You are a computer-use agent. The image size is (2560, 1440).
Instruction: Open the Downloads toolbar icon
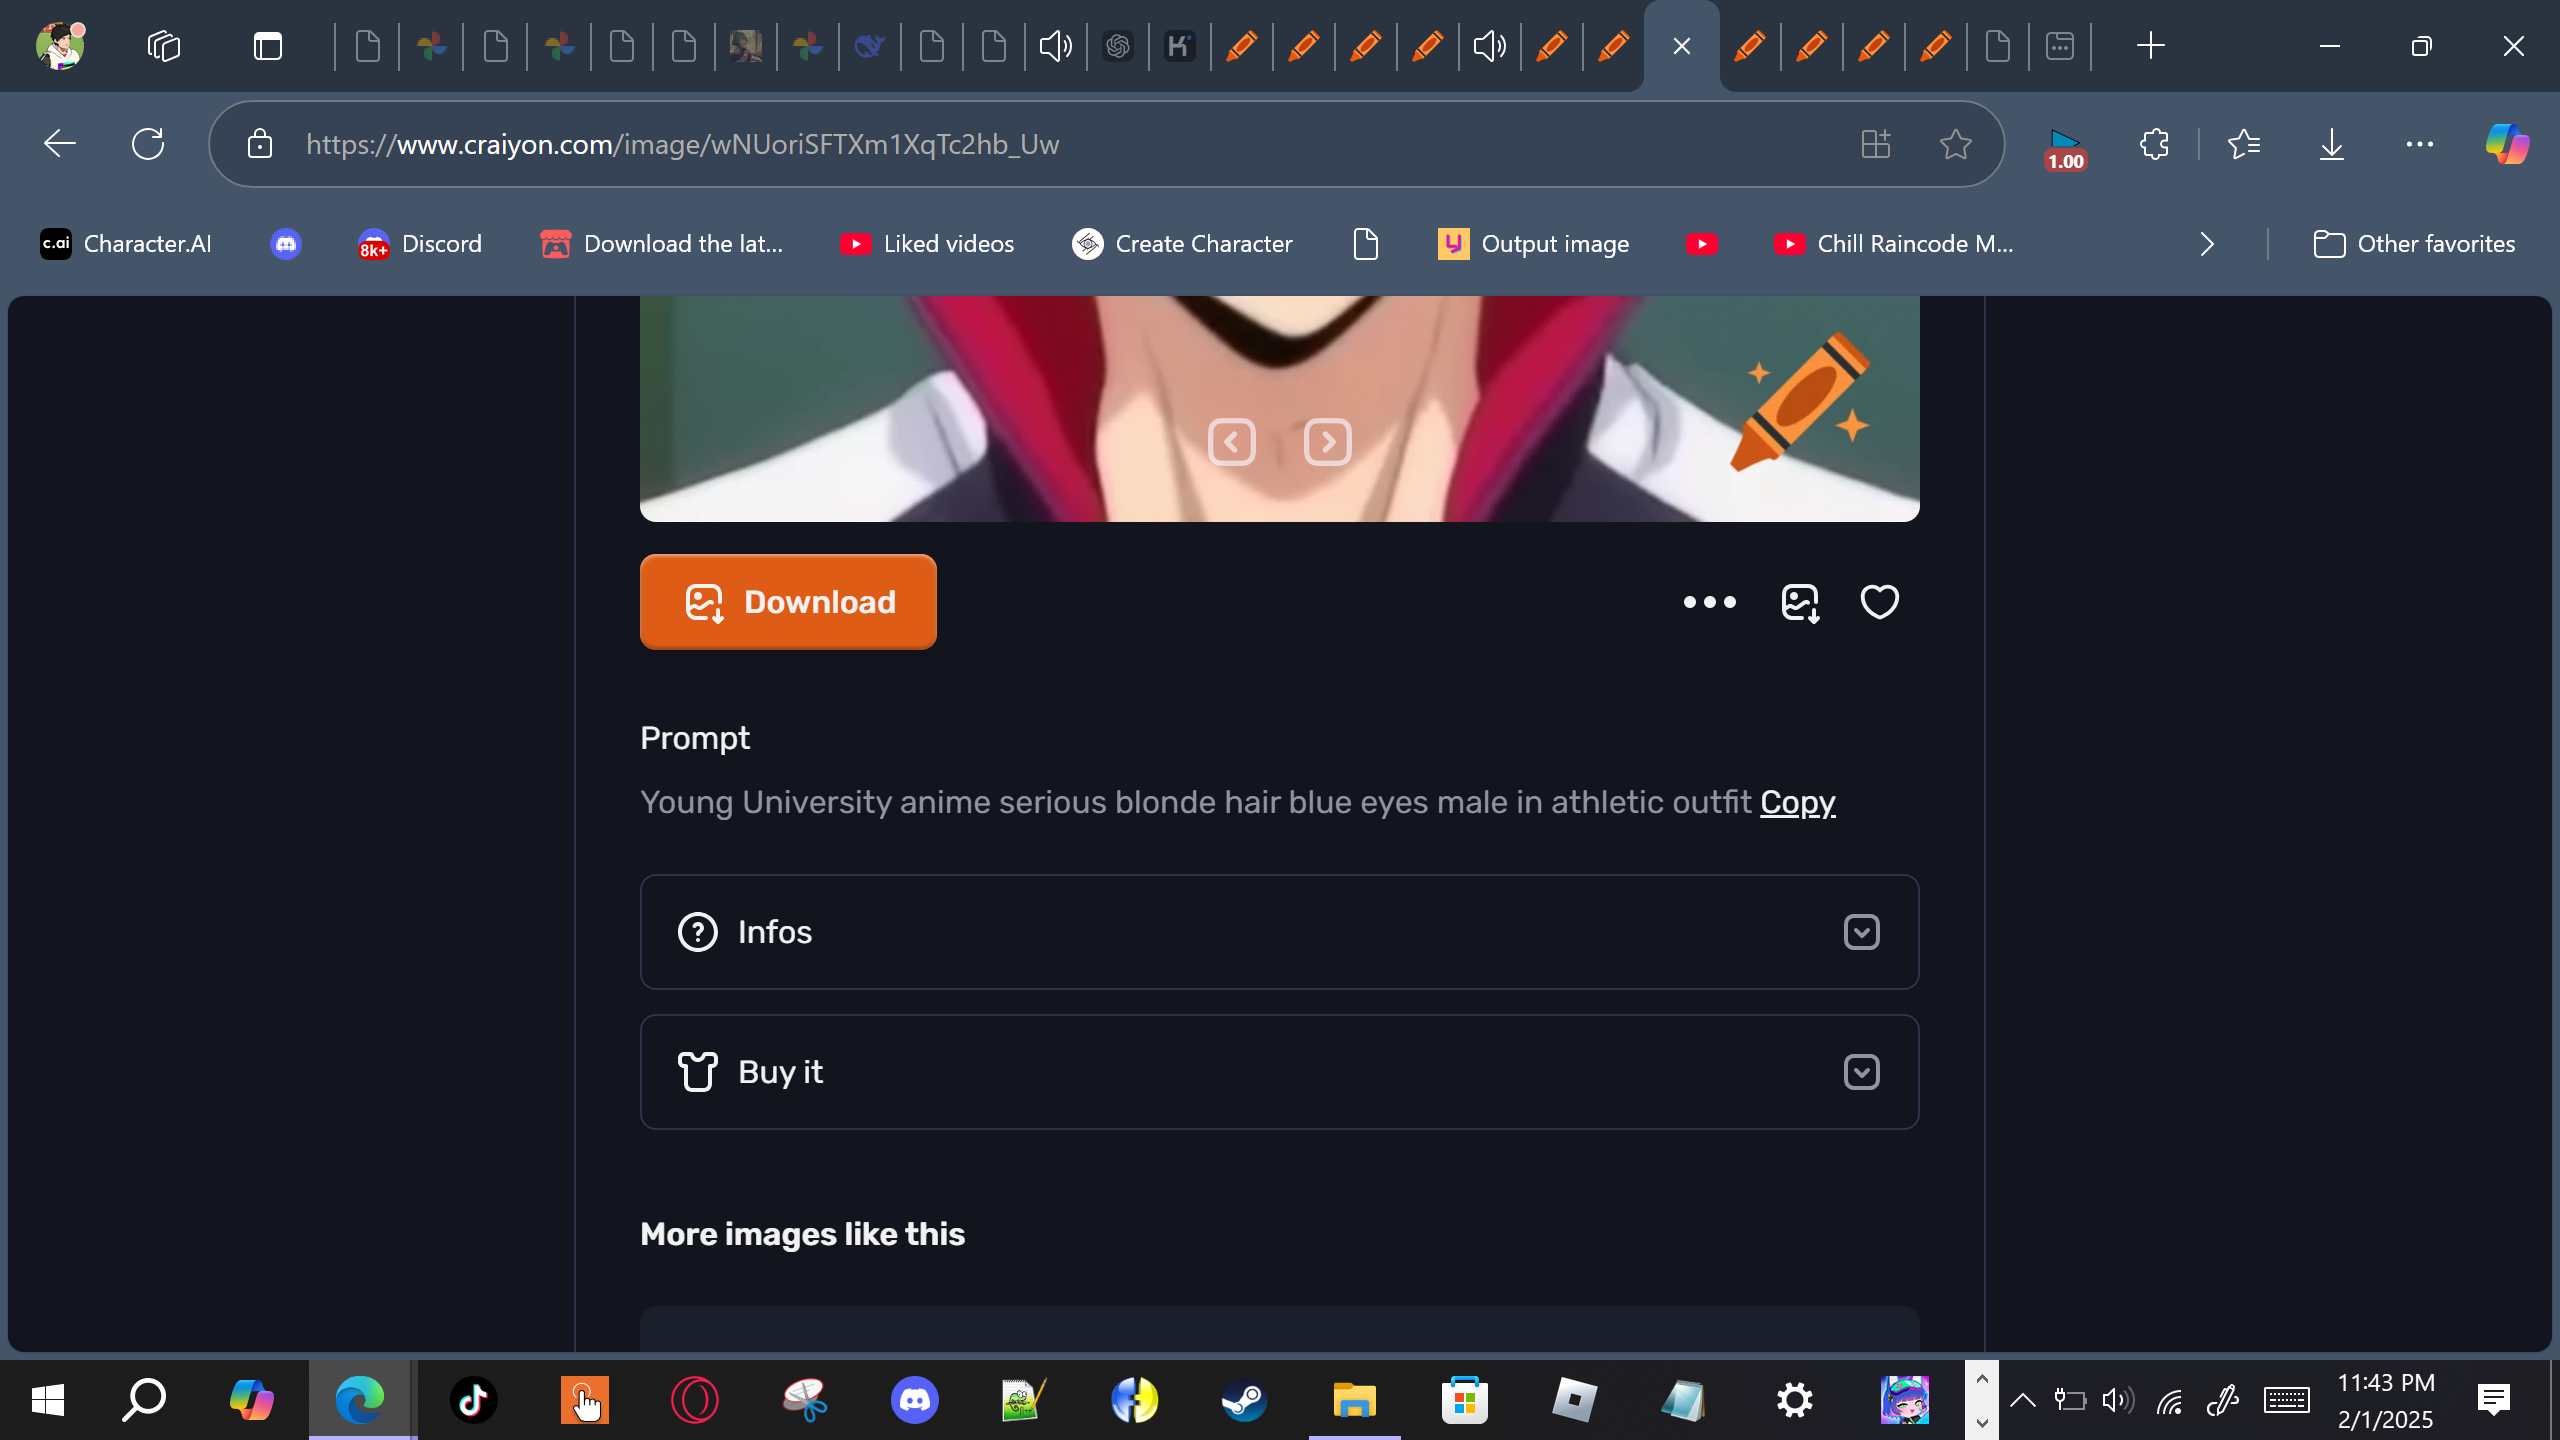click(x=2331, y=144)
